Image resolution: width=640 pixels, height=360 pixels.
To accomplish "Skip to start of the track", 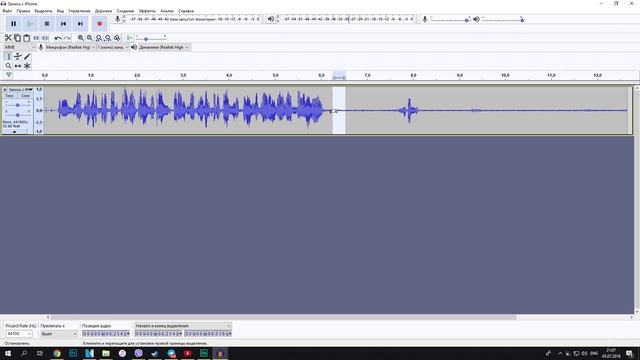I will click(x=63, y=24).
